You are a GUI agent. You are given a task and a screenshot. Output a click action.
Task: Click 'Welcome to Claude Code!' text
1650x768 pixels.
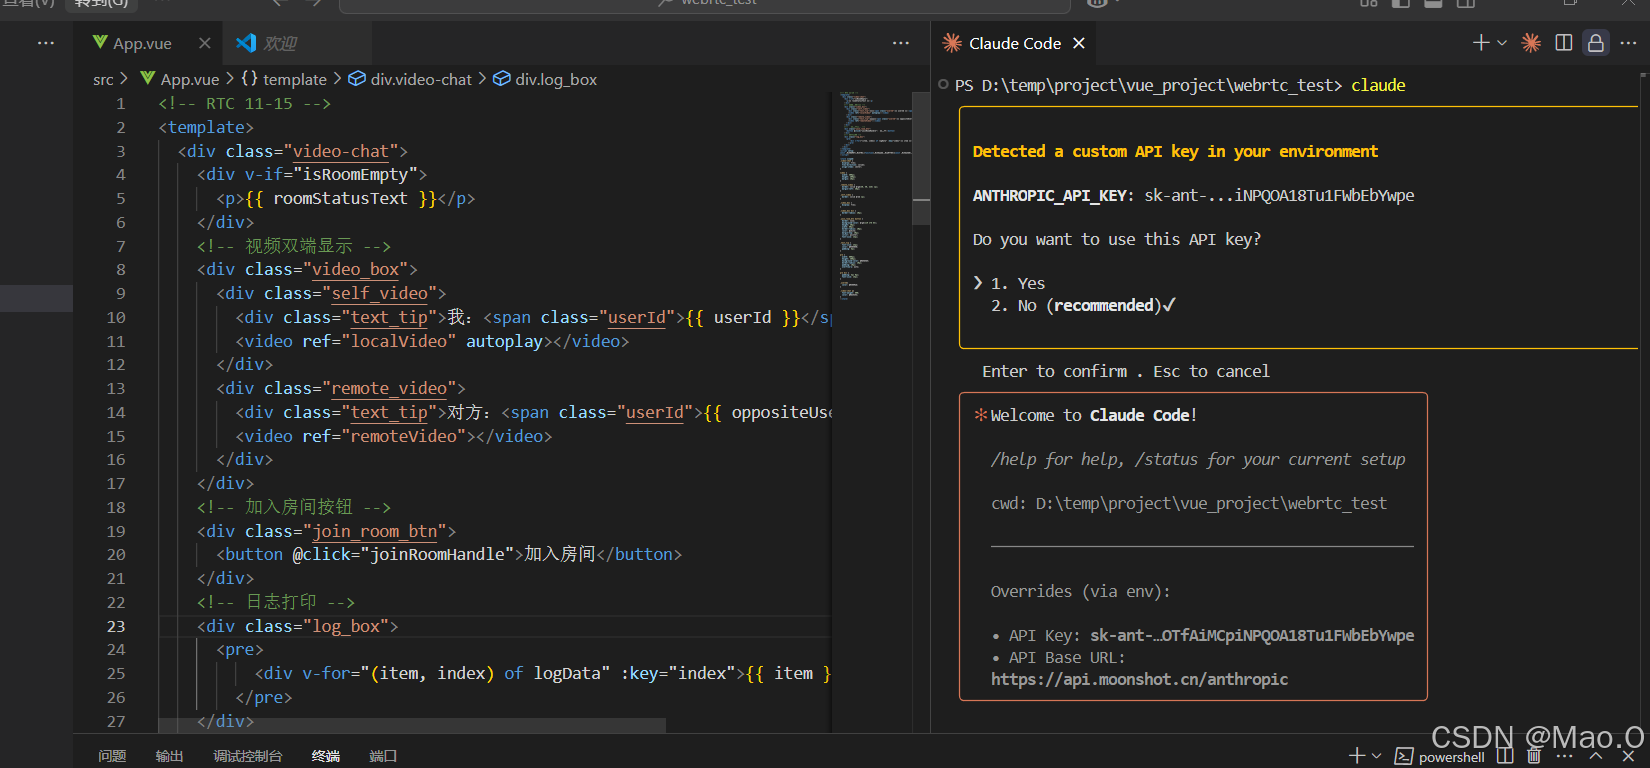click(x=1093, y=415)
